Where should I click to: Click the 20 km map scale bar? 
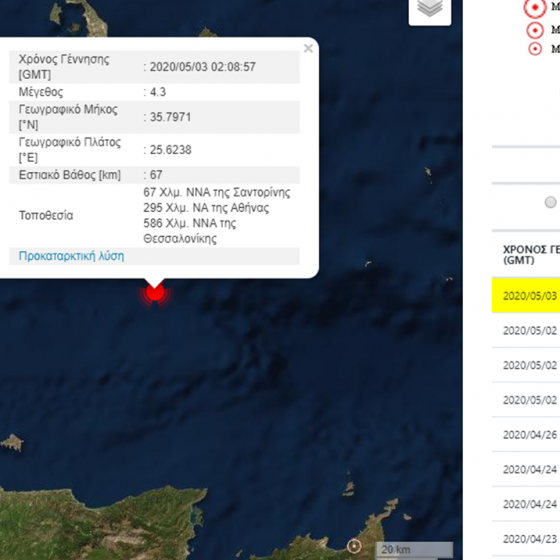click(414, 550)
